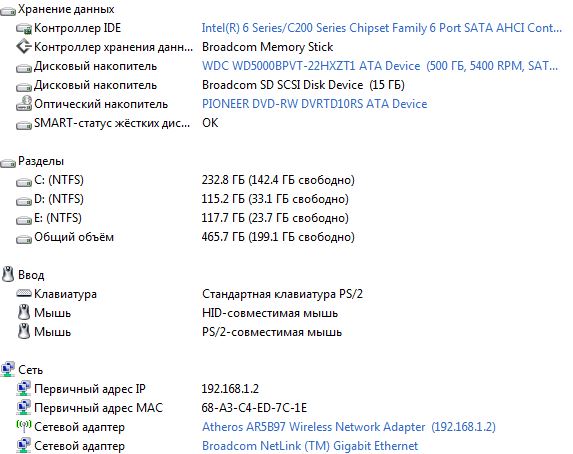573x454 pixels.
Task: Open the Broadcom NetLink Gigabit Ethernet link
Action: click(310, 446)
